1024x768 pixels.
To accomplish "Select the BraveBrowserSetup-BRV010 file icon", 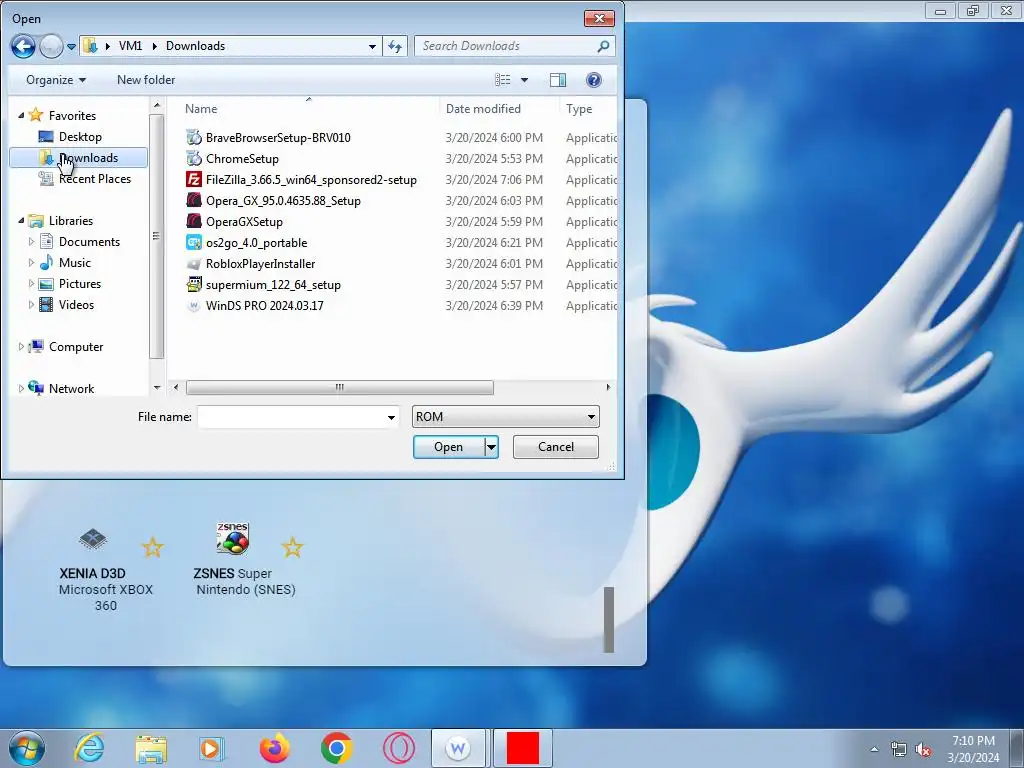I will [x=194, y=137].
